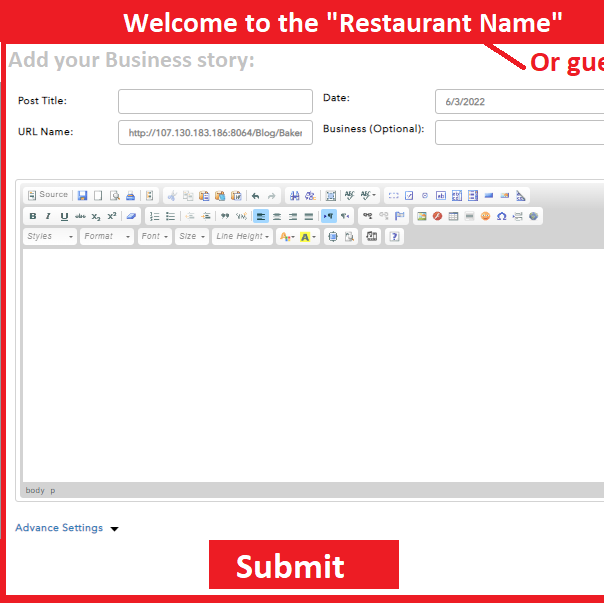Switch to Source view
Viewport: 604px width, 604px height.
point(48,196)
